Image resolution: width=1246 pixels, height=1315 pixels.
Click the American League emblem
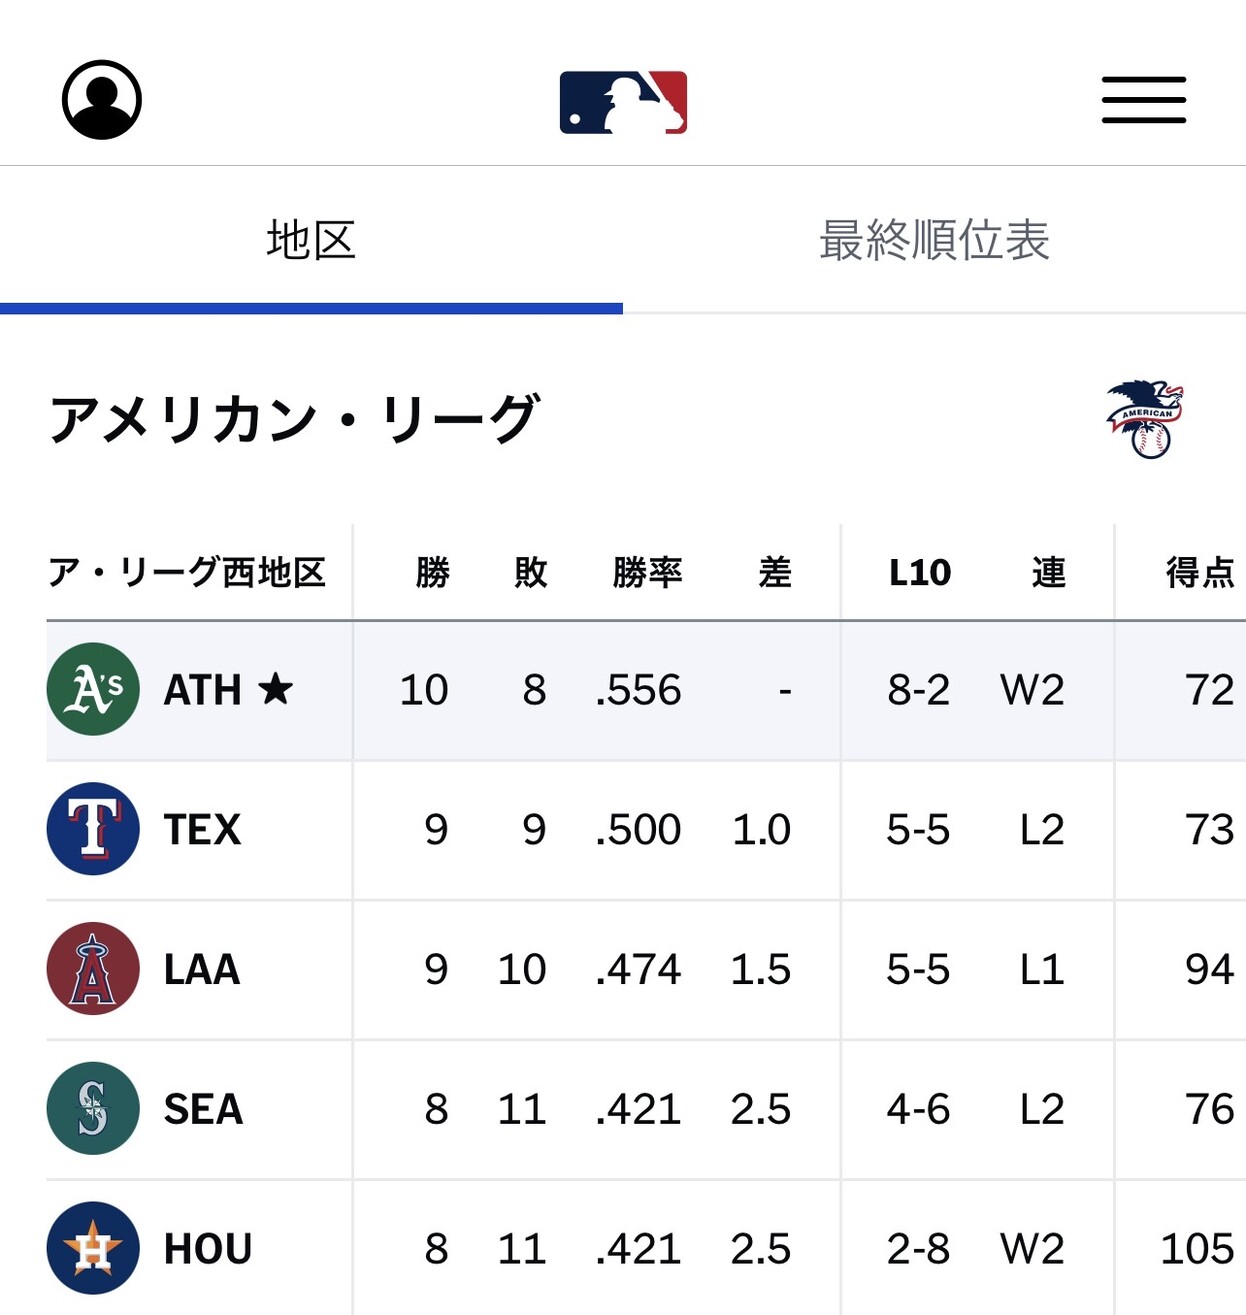click(1146, 419)
